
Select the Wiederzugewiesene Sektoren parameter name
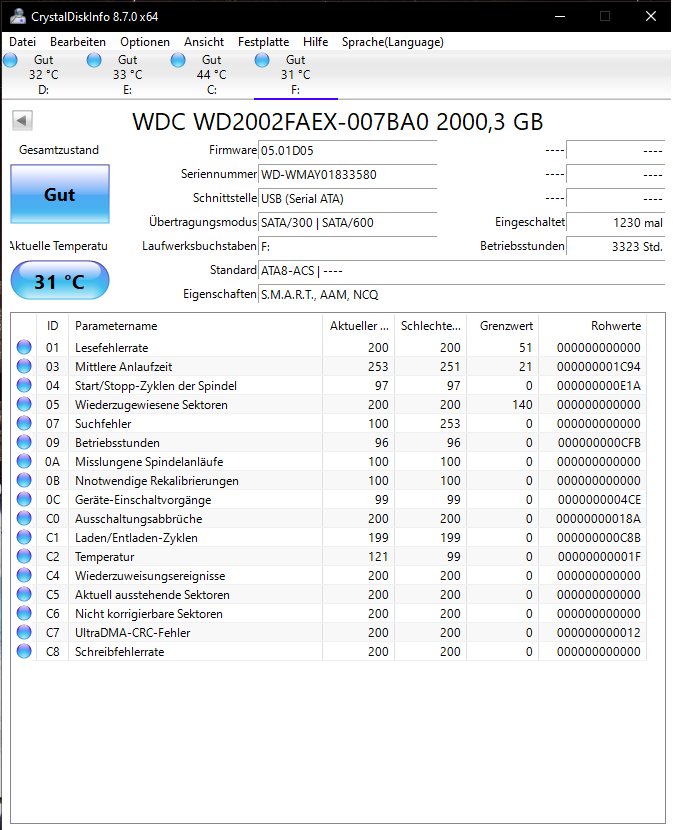(x=151, y=405)
